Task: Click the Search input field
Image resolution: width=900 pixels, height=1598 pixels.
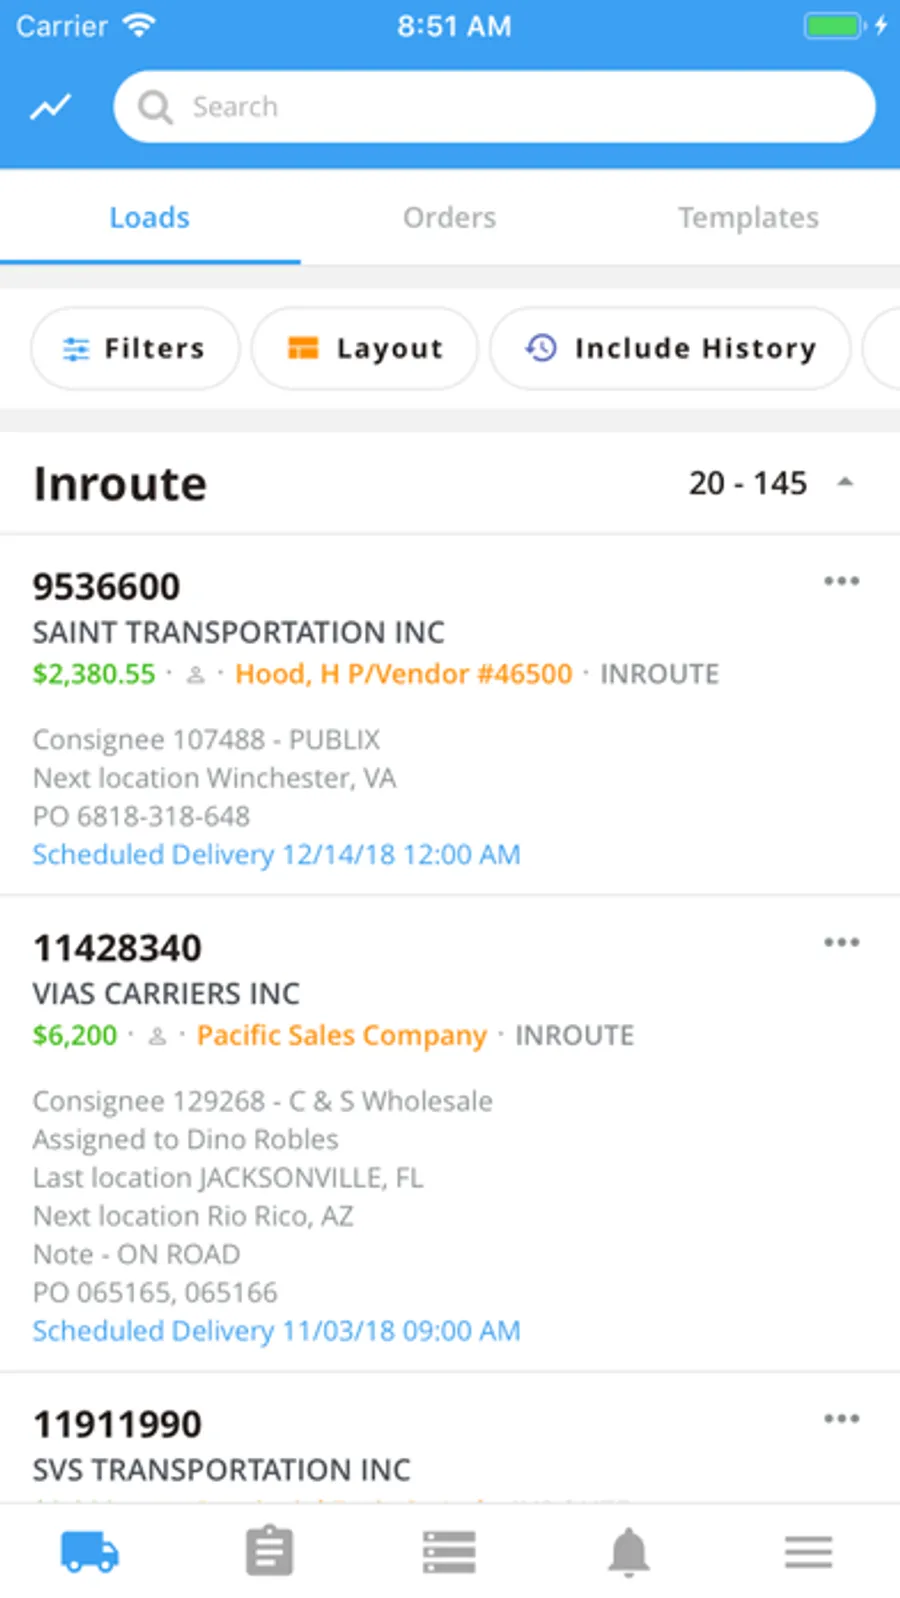Action: pos(494,106)
